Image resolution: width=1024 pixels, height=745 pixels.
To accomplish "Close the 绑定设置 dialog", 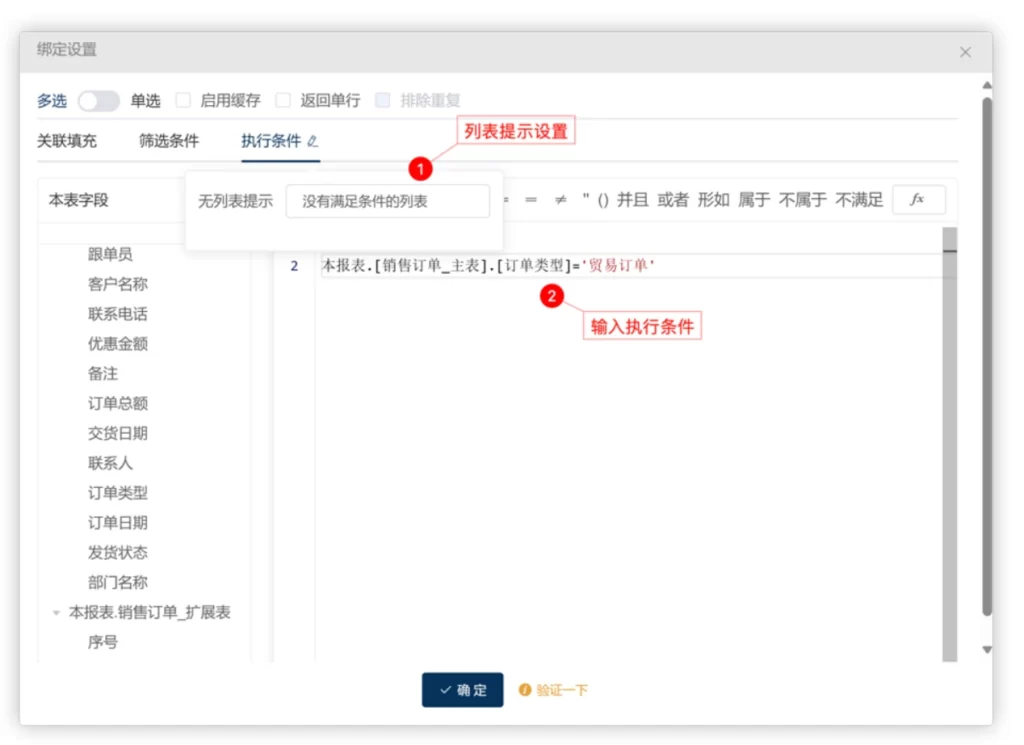I will (x=965, y=52).
